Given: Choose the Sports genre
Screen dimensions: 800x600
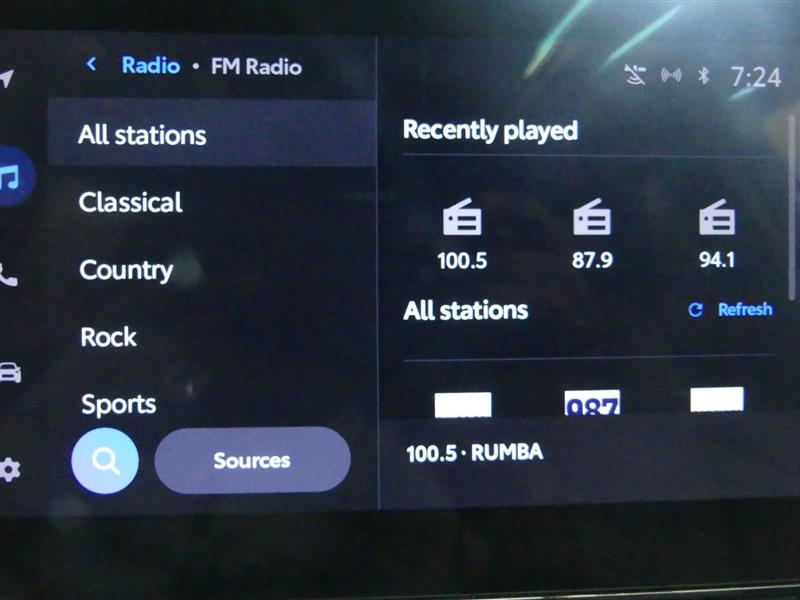Looking at the screenshot, I should [x=119, y=404].
